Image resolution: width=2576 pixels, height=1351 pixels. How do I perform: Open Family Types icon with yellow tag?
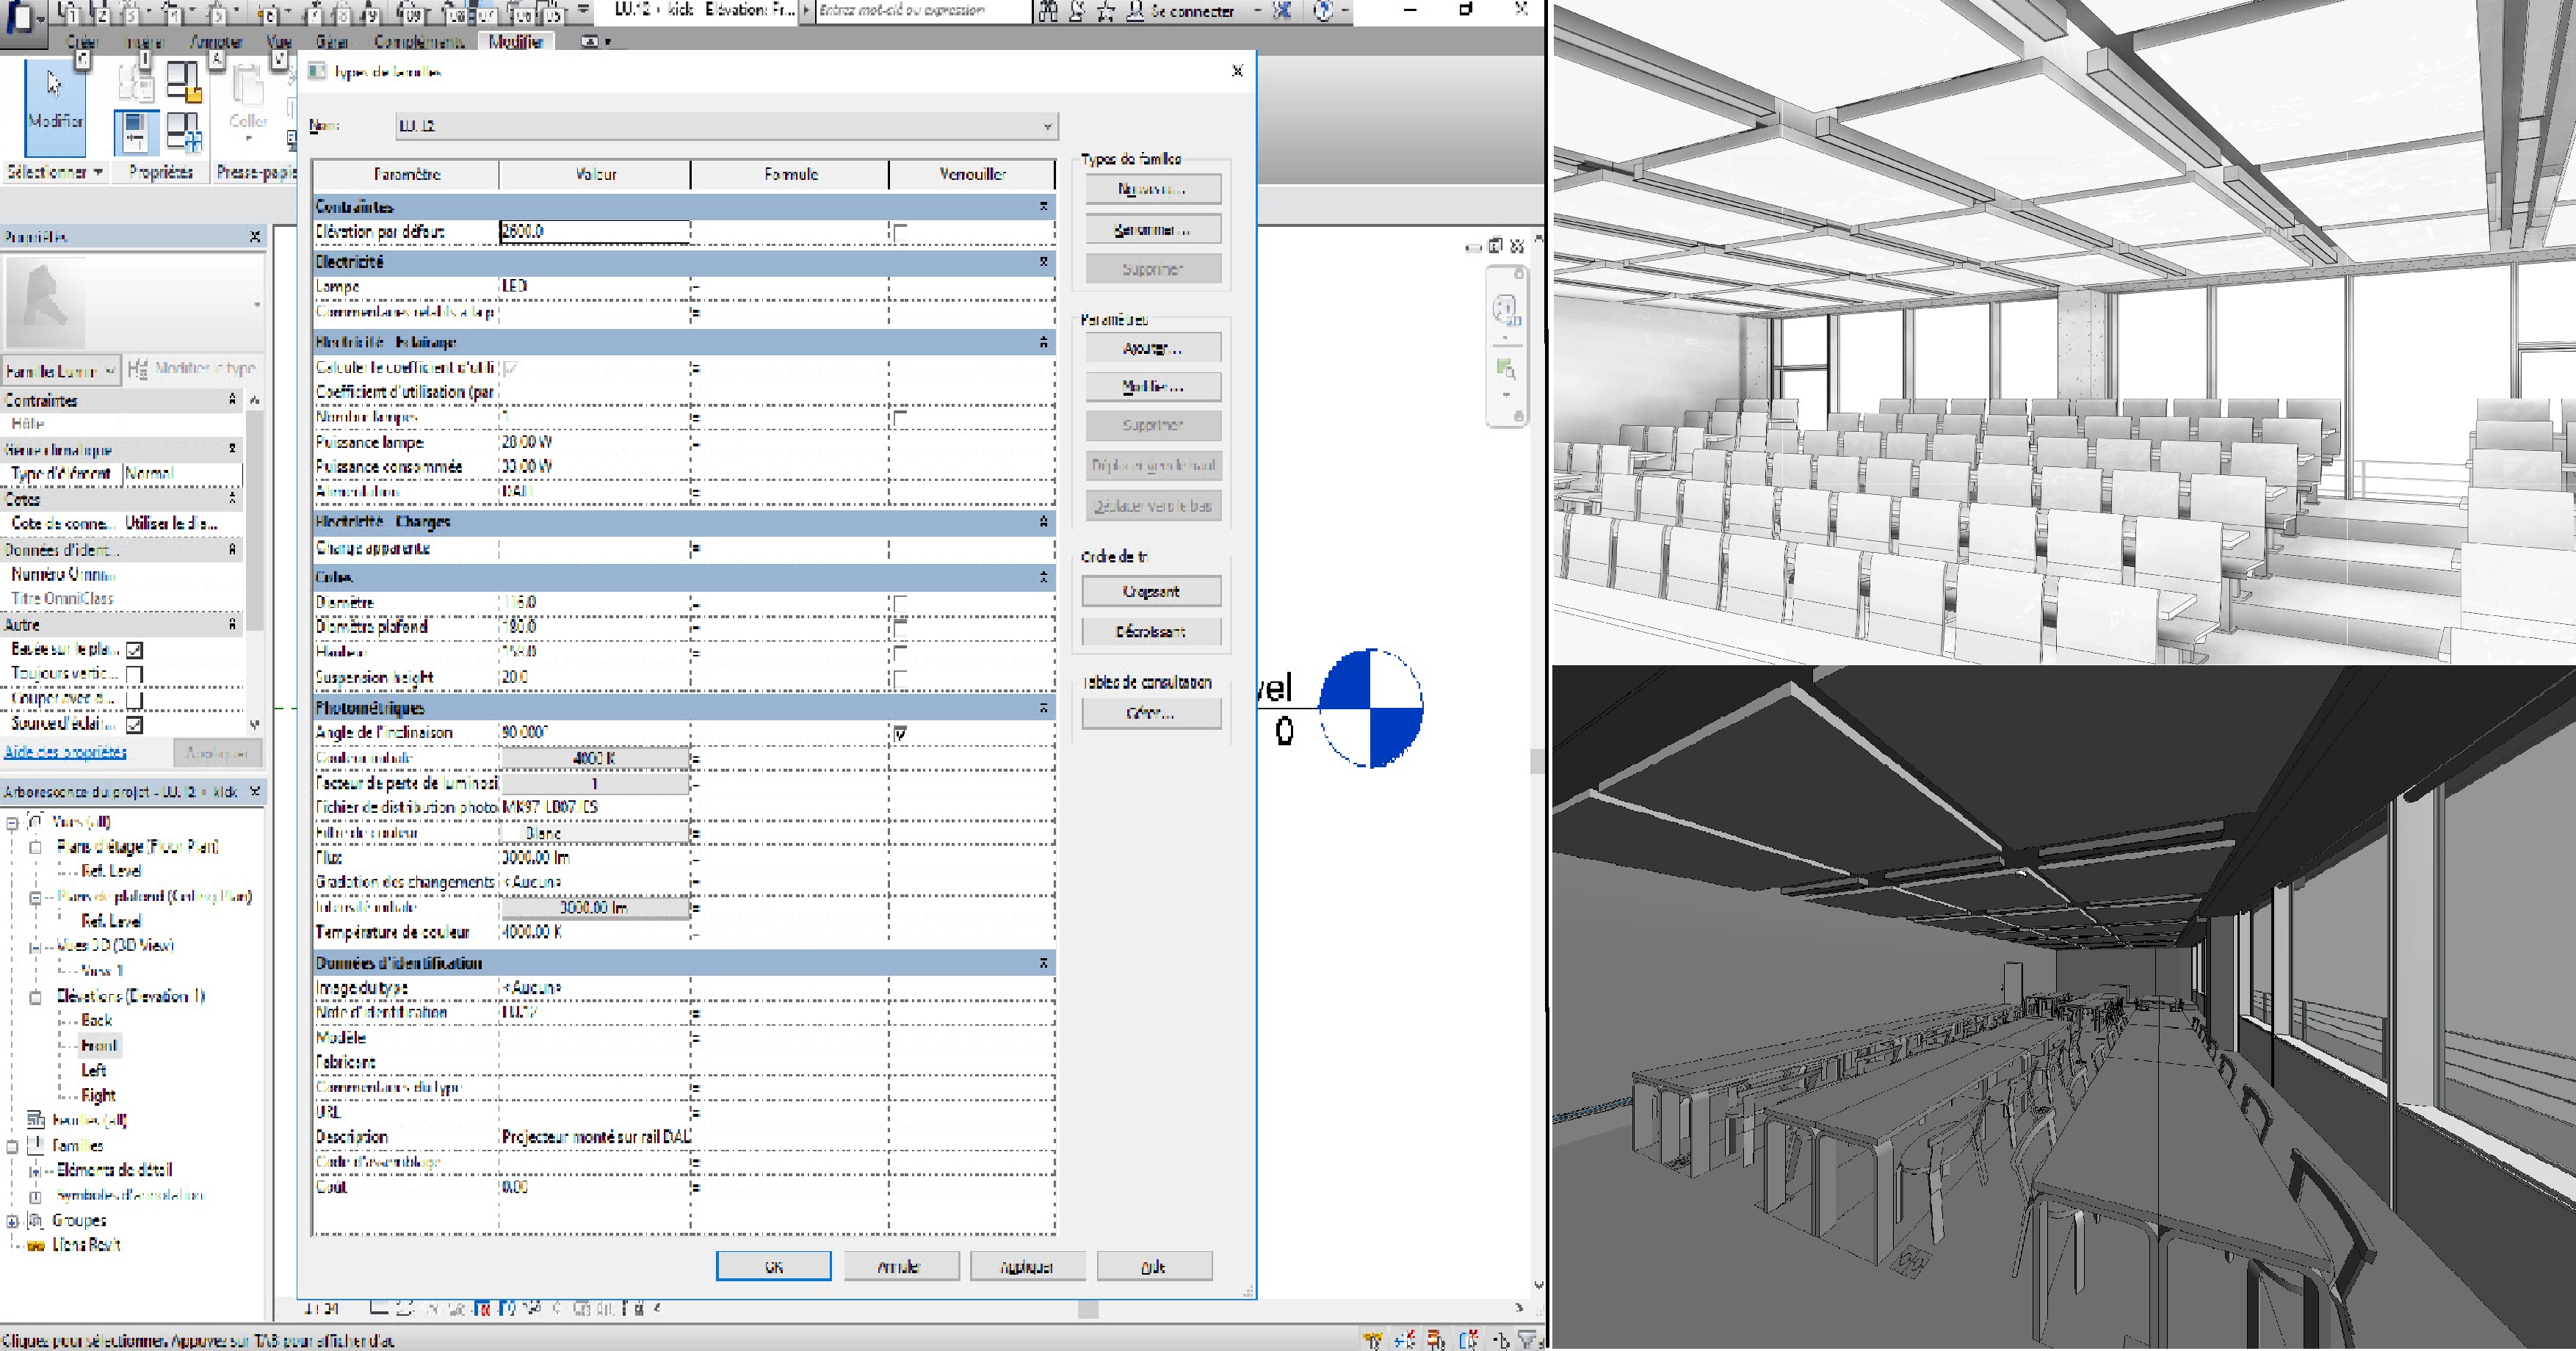(x=184, y=81)
